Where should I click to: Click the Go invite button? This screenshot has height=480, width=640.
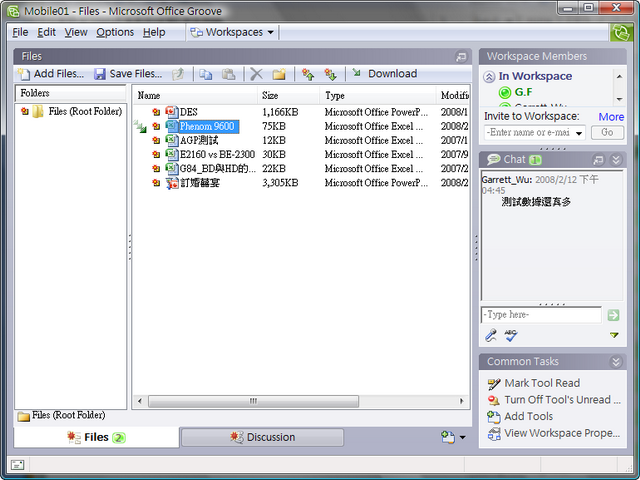pyautogui.click(x=607, y=132)
